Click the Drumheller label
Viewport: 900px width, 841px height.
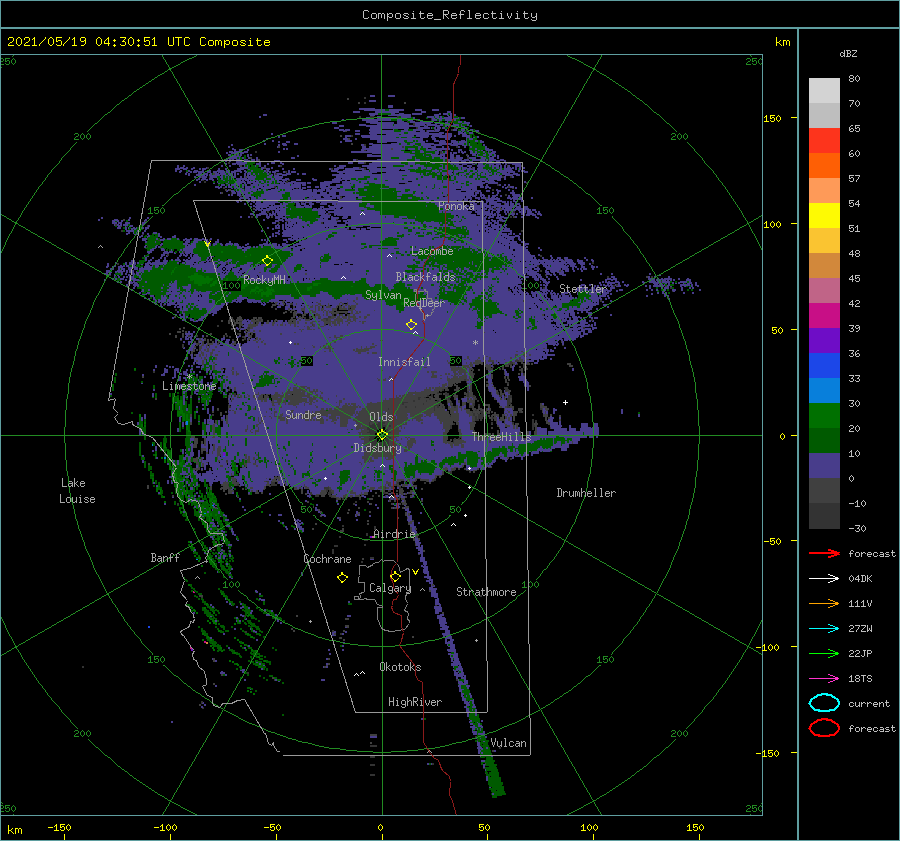click(586, 493)
